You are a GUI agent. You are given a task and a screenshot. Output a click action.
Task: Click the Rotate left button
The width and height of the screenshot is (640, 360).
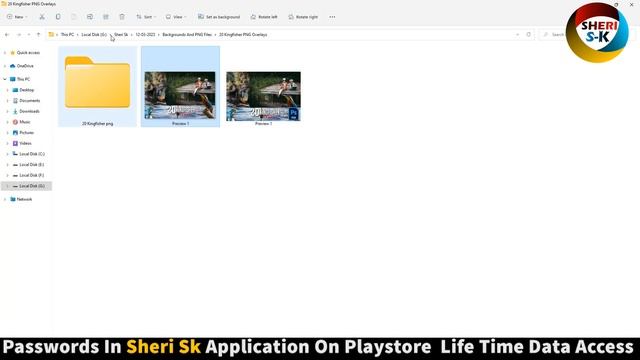coord(264,17)
